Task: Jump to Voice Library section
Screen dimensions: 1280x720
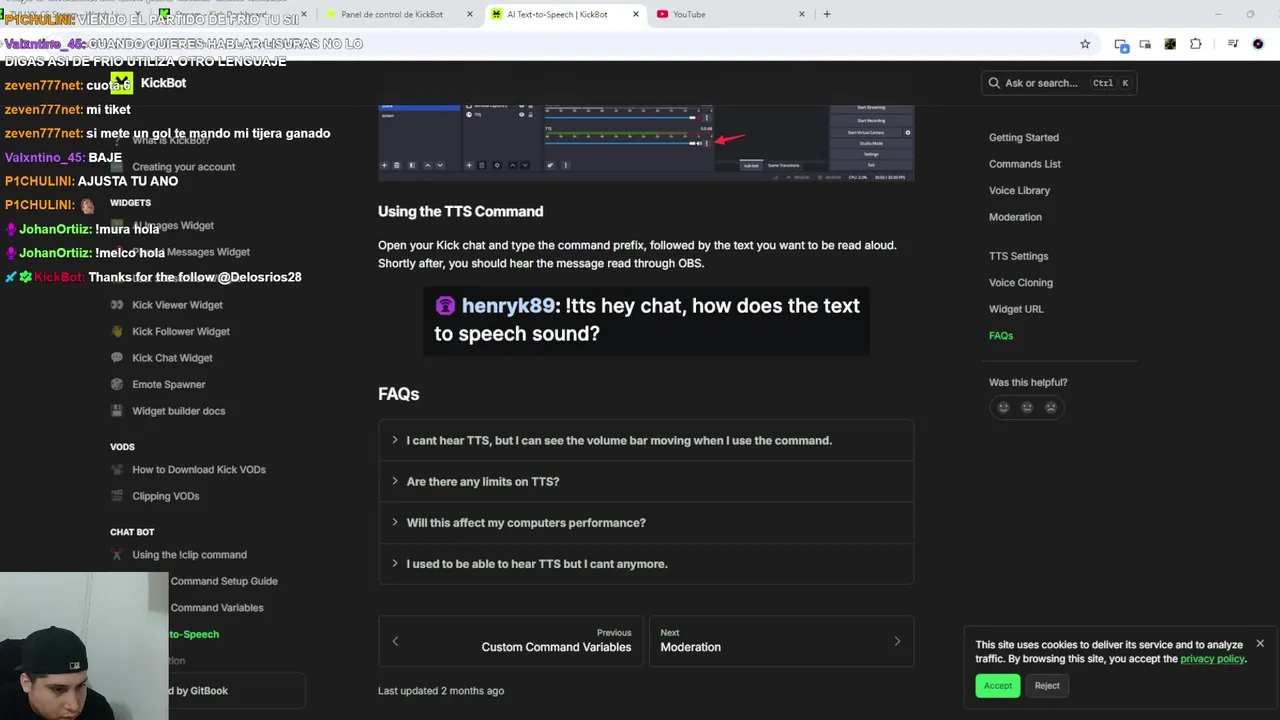Action: point(1019,190)
